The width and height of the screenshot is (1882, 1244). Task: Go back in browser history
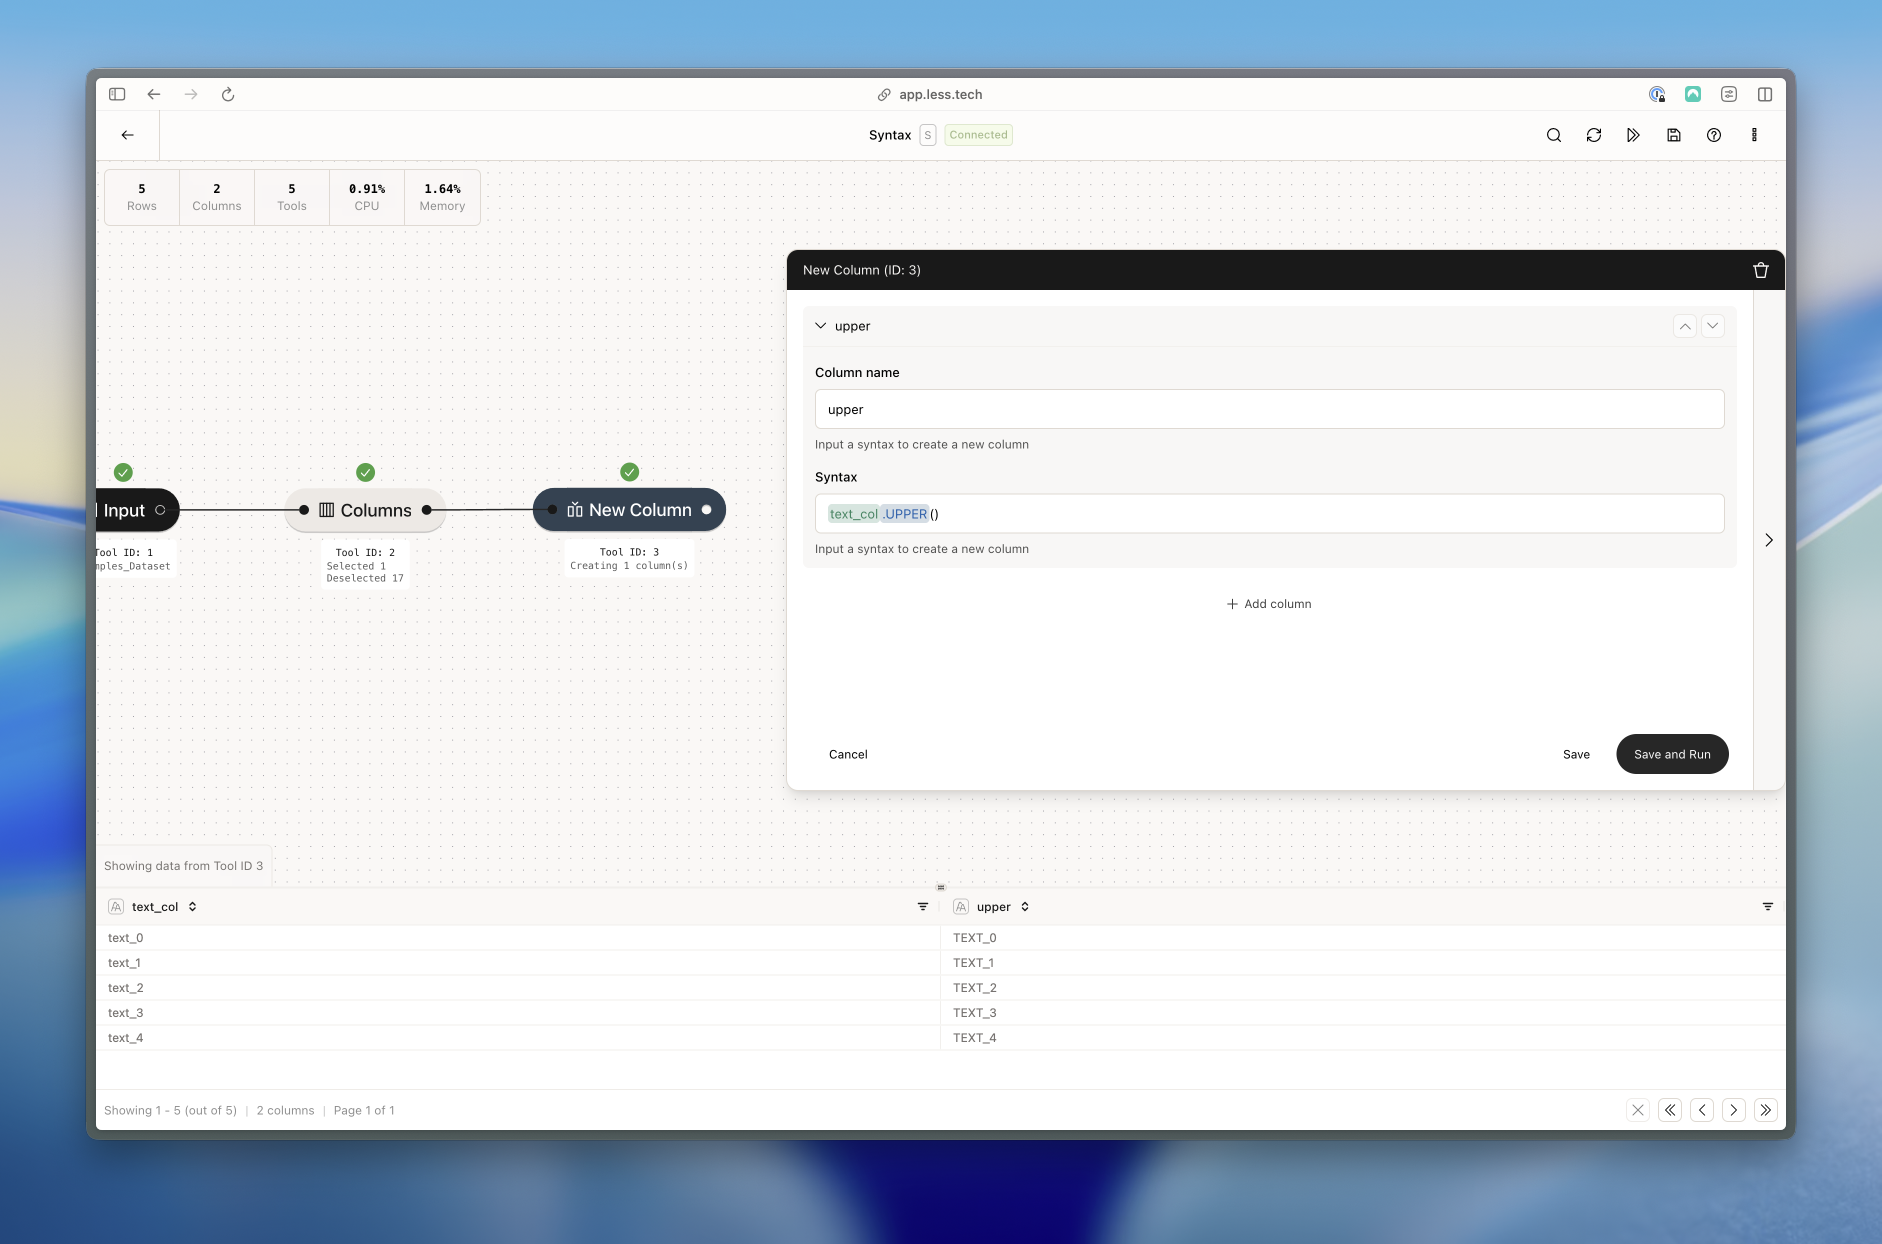point(154,94)
